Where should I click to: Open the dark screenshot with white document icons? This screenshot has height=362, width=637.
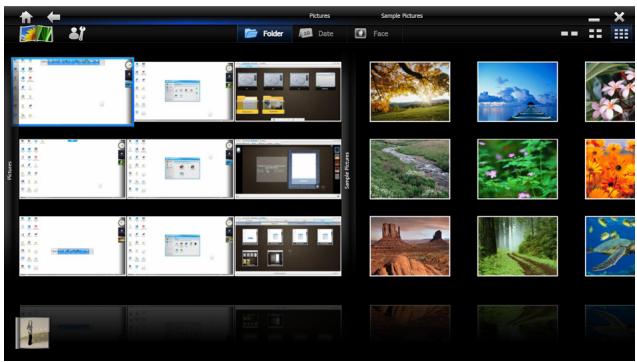click(288, 246)
